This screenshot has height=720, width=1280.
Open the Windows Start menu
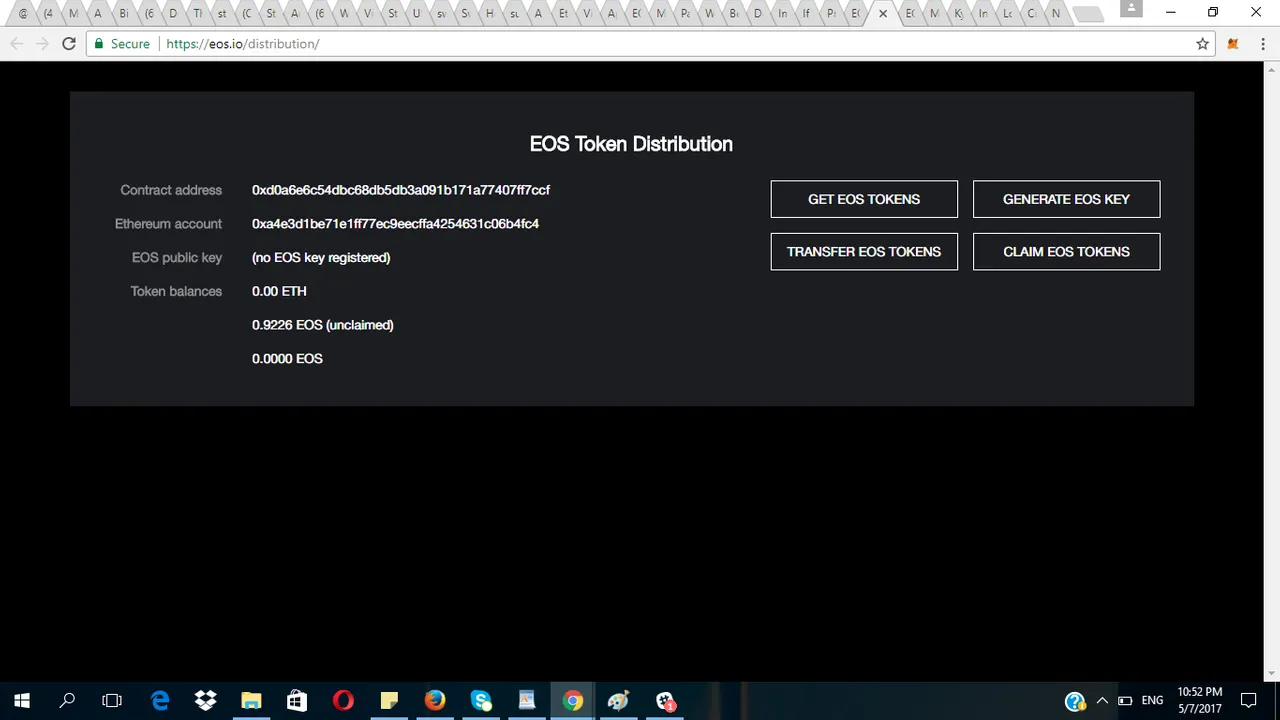coord(22,701)
